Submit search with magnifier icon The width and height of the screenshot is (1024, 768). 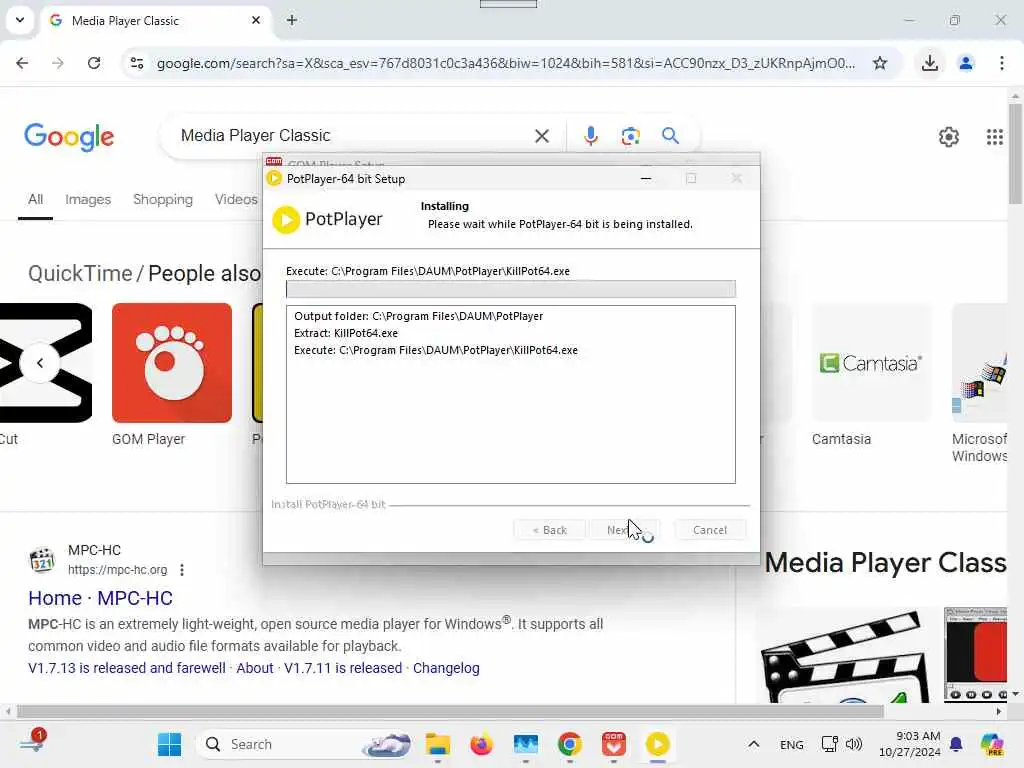[670, 136]
